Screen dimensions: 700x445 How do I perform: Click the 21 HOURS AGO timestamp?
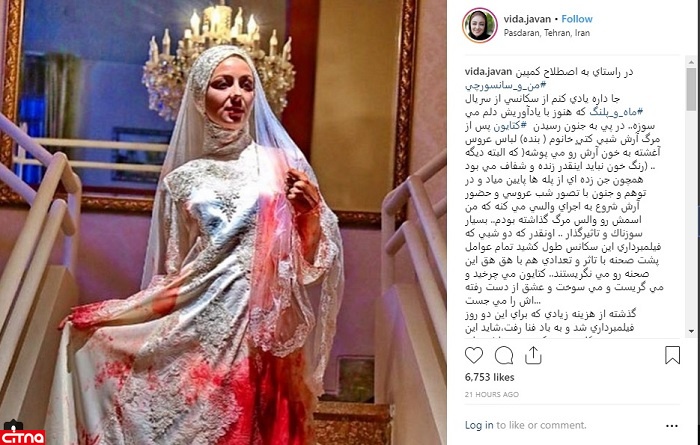point(492,395)
